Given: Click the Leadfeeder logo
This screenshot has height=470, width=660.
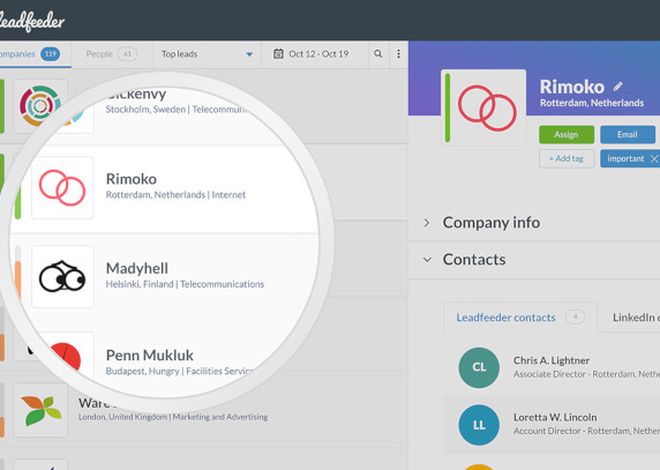Looking at the screenshot, I should click(x=32, y=21).
